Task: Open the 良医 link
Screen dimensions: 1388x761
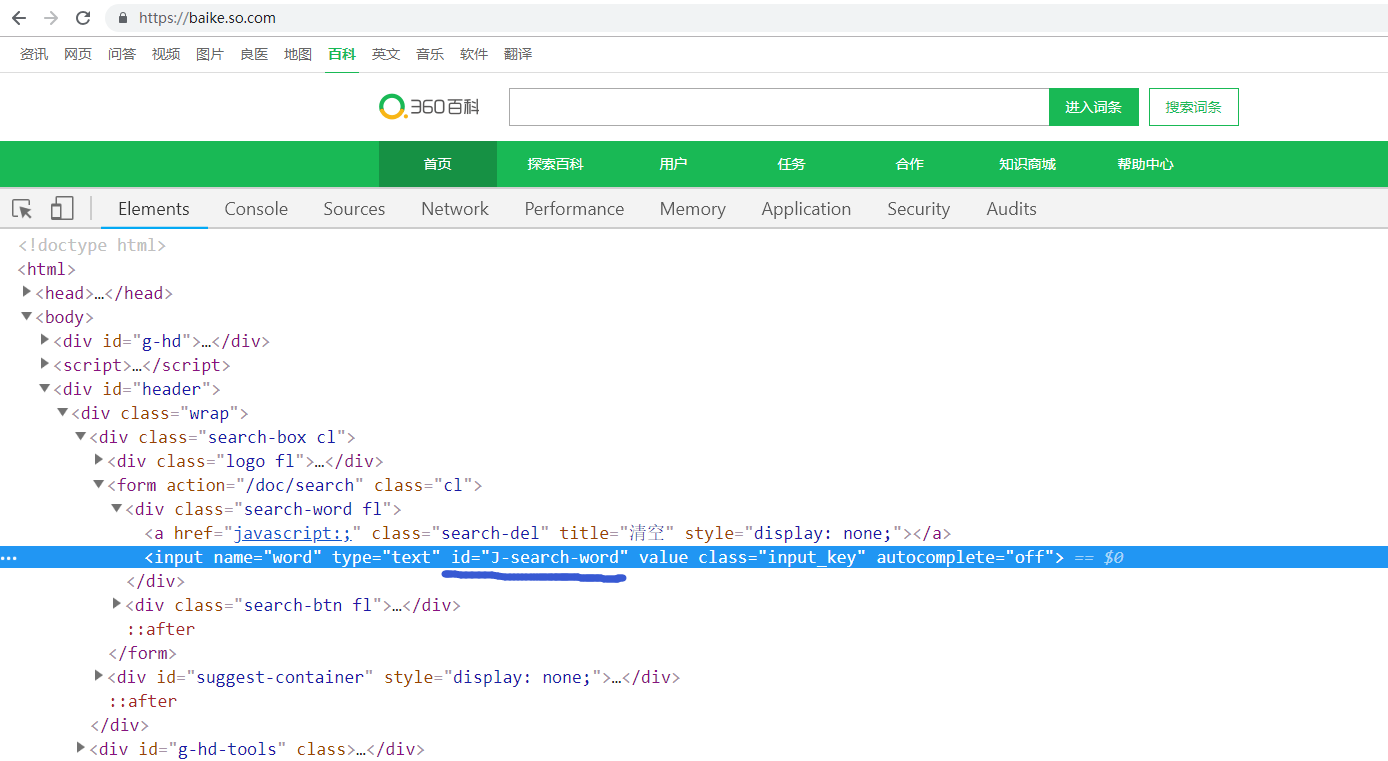Action: (254, 54)
